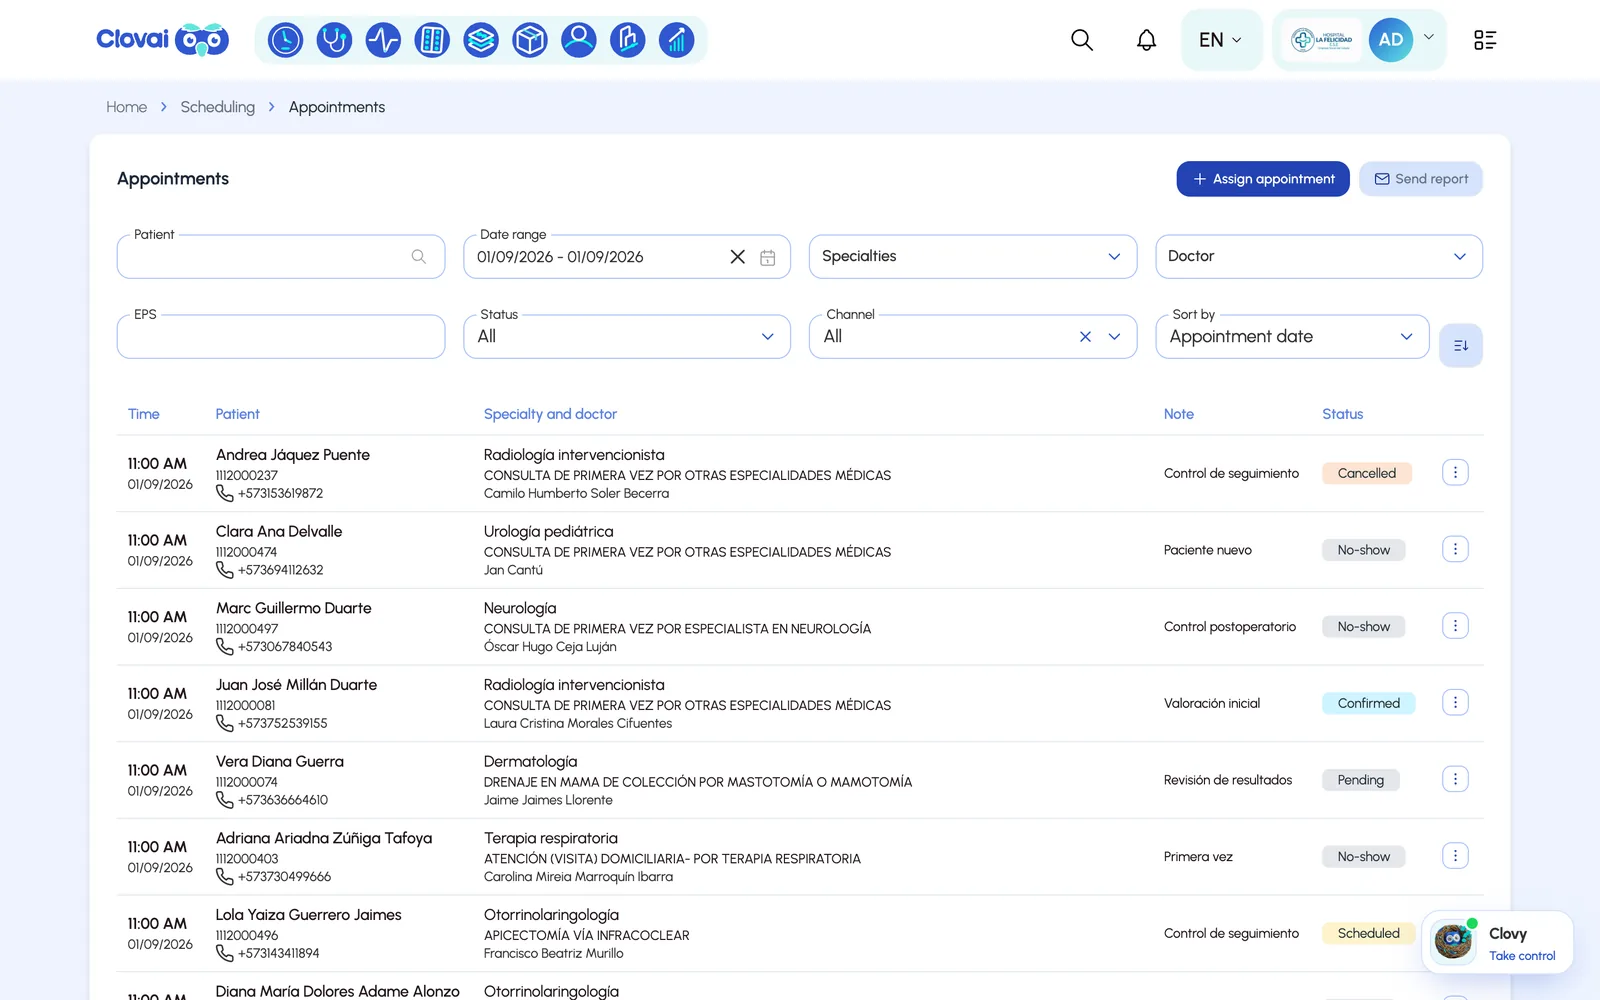
Task: Click the hospital La Felicidad logo
Action: point(1322,40)
